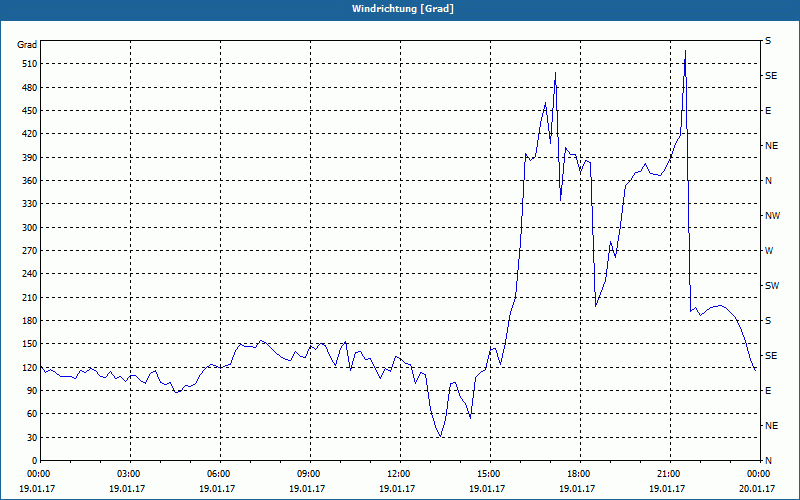Click the N compass label at the 360 gridline
Viewport: 800px width, 500px height.
coord(769,181)
